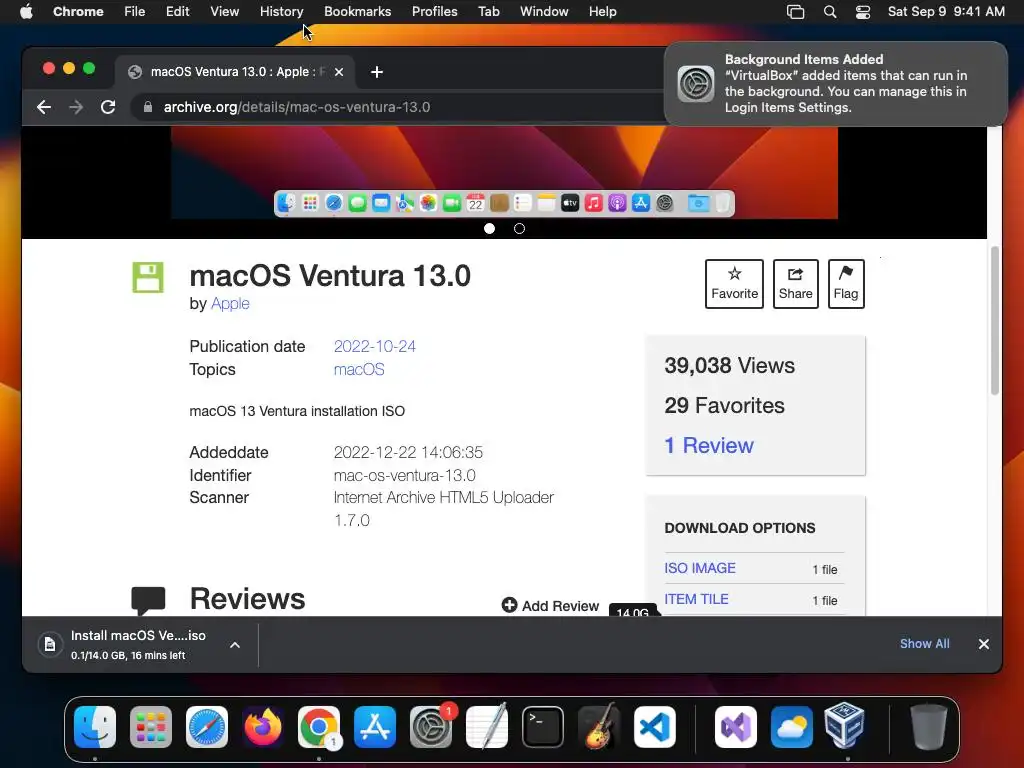Open the Help menu
This screenshot has width=1024, height=768.
coord(602,12)
